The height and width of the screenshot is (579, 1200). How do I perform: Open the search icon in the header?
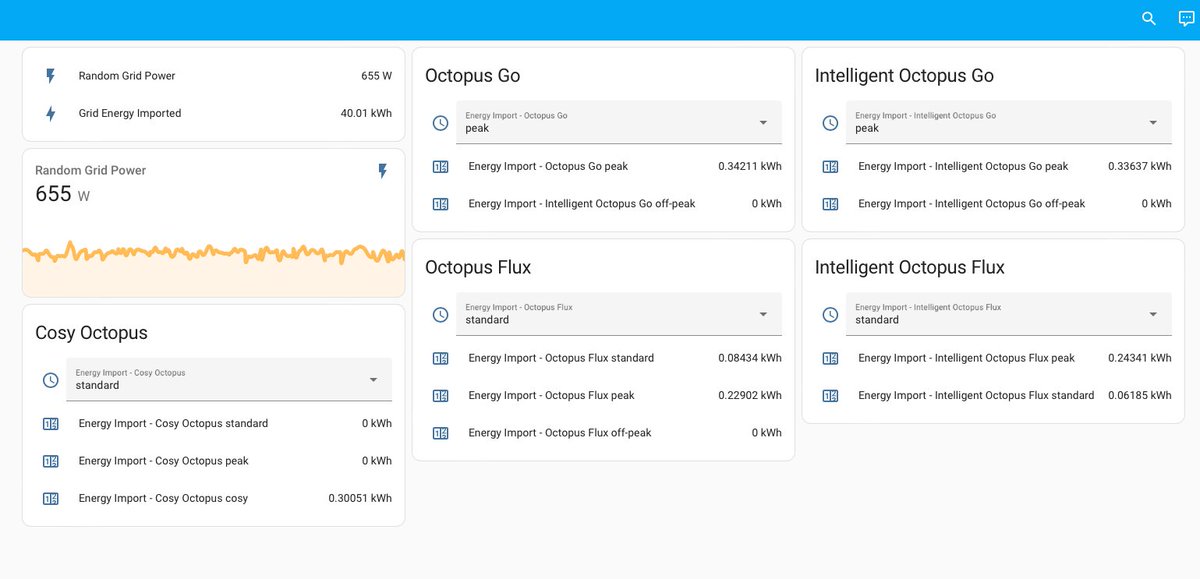coord(1149,19)
